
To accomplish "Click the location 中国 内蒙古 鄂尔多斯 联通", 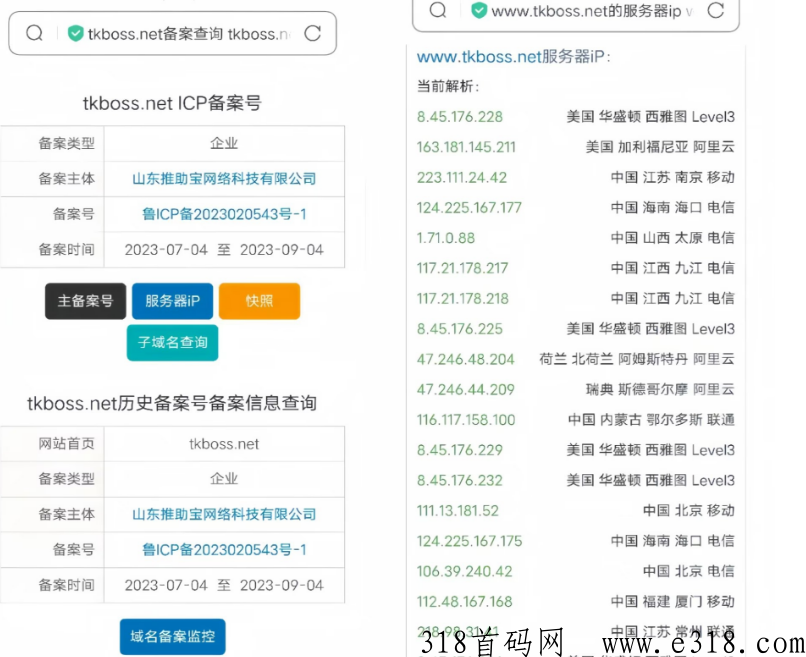I will click(651, 420).
